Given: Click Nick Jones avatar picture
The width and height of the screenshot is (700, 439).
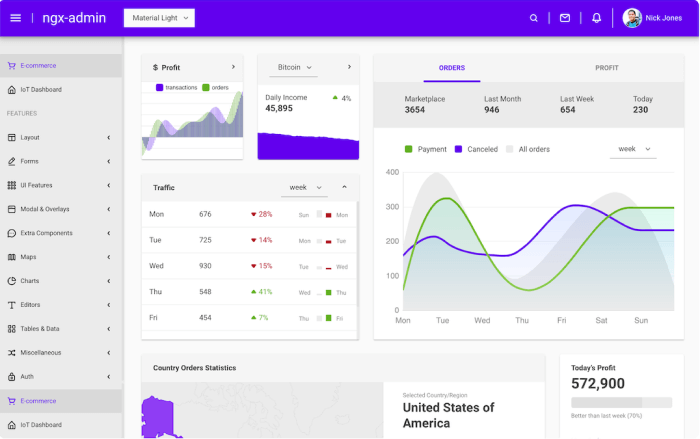Looking at the screenshot, I should [632, 18].
